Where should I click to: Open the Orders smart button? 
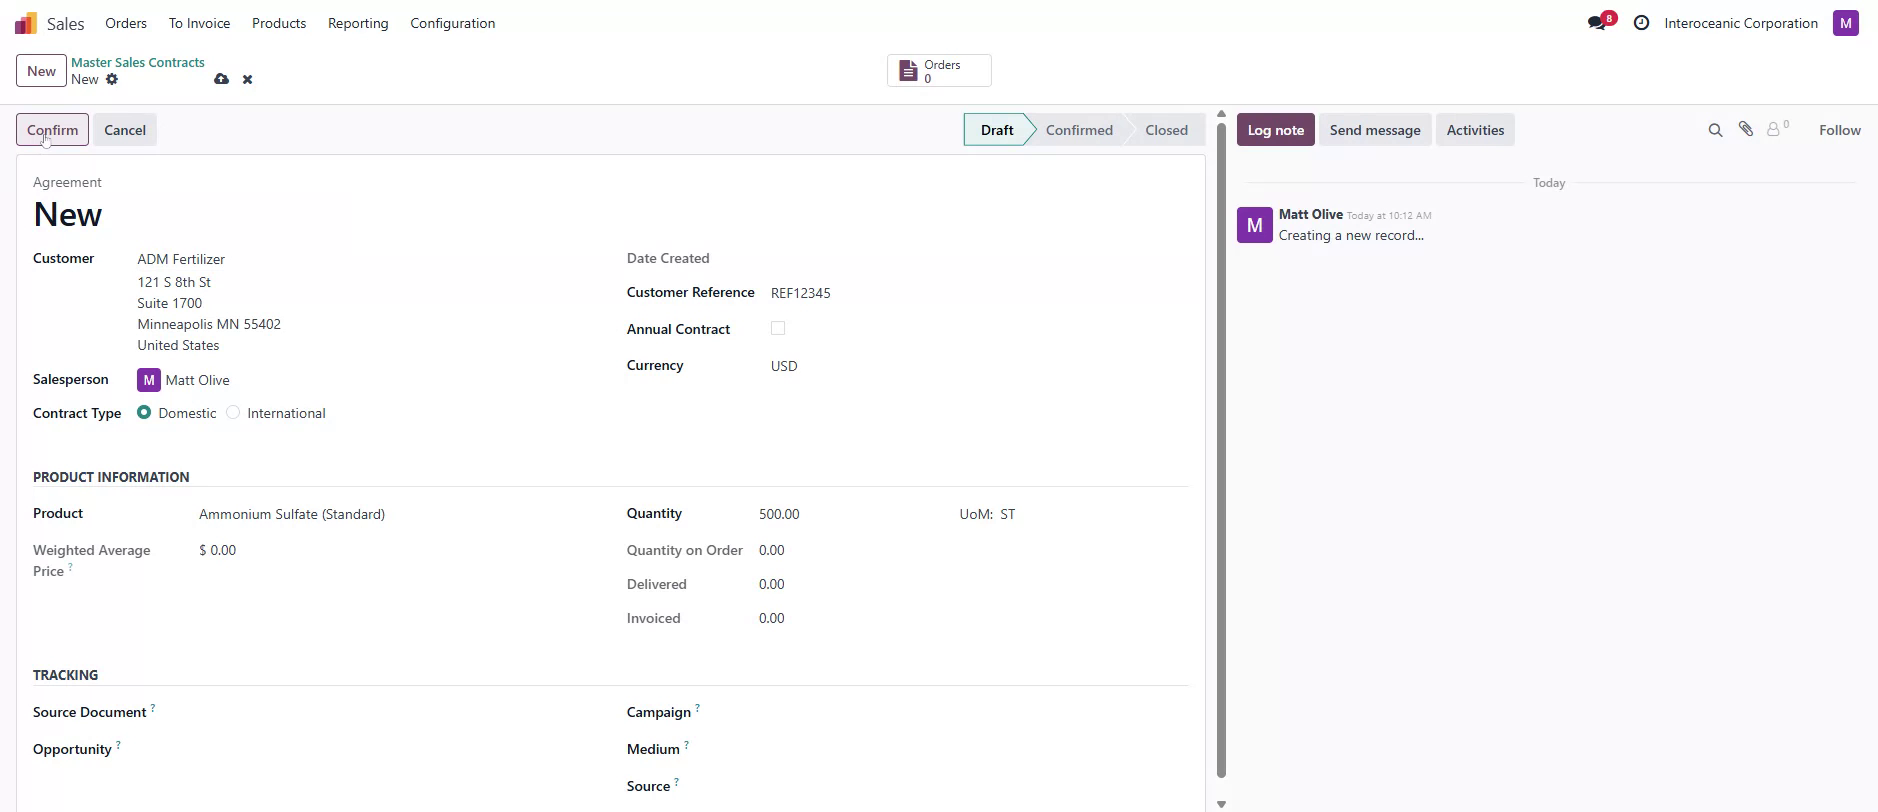pos(939,71)
